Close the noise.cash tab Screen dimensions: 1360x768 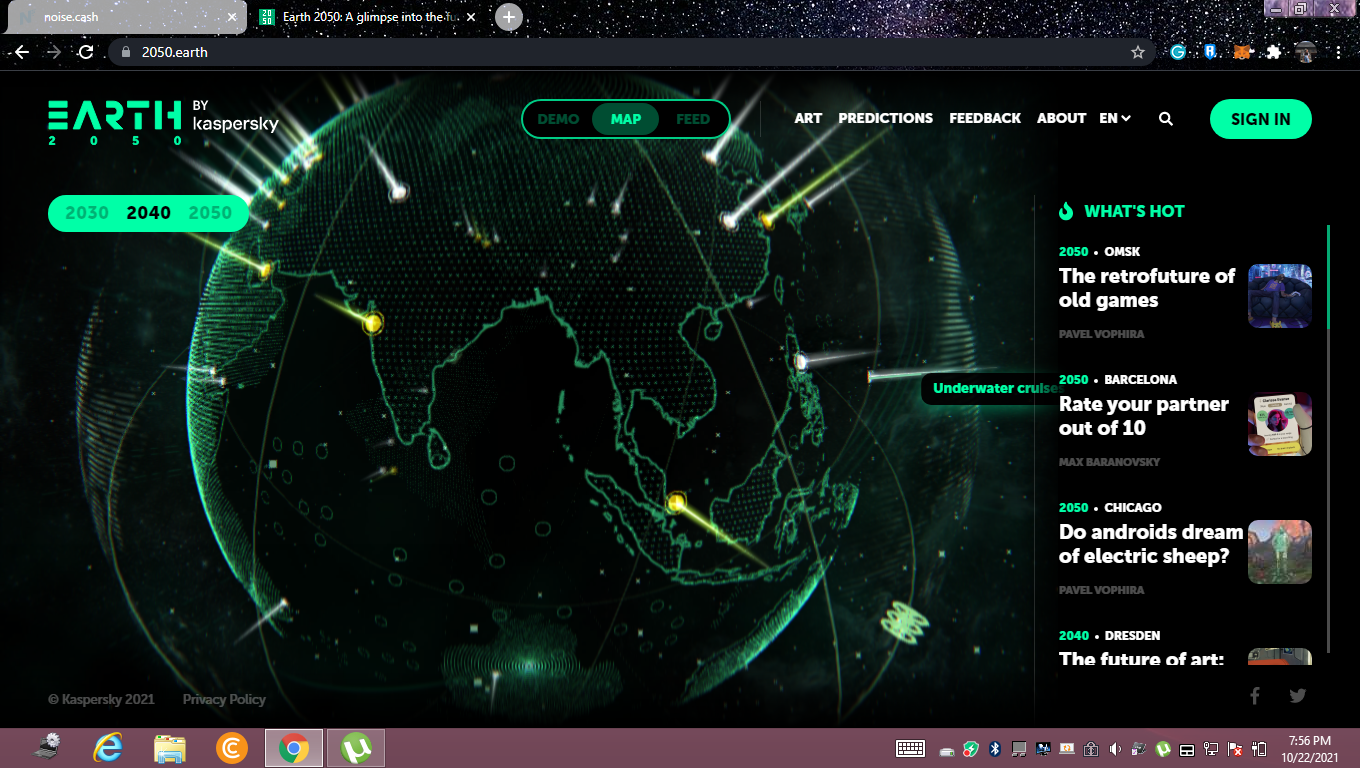coord(232,17)
